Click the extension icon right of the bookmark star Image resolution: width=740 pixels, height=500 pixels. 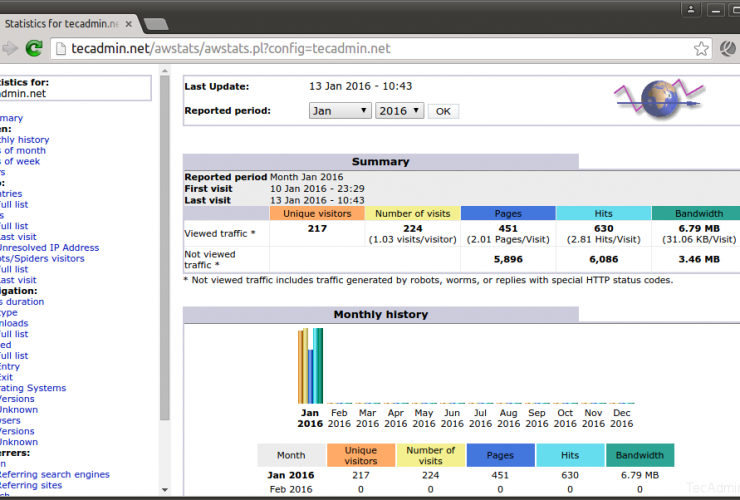tap(727, 48)
